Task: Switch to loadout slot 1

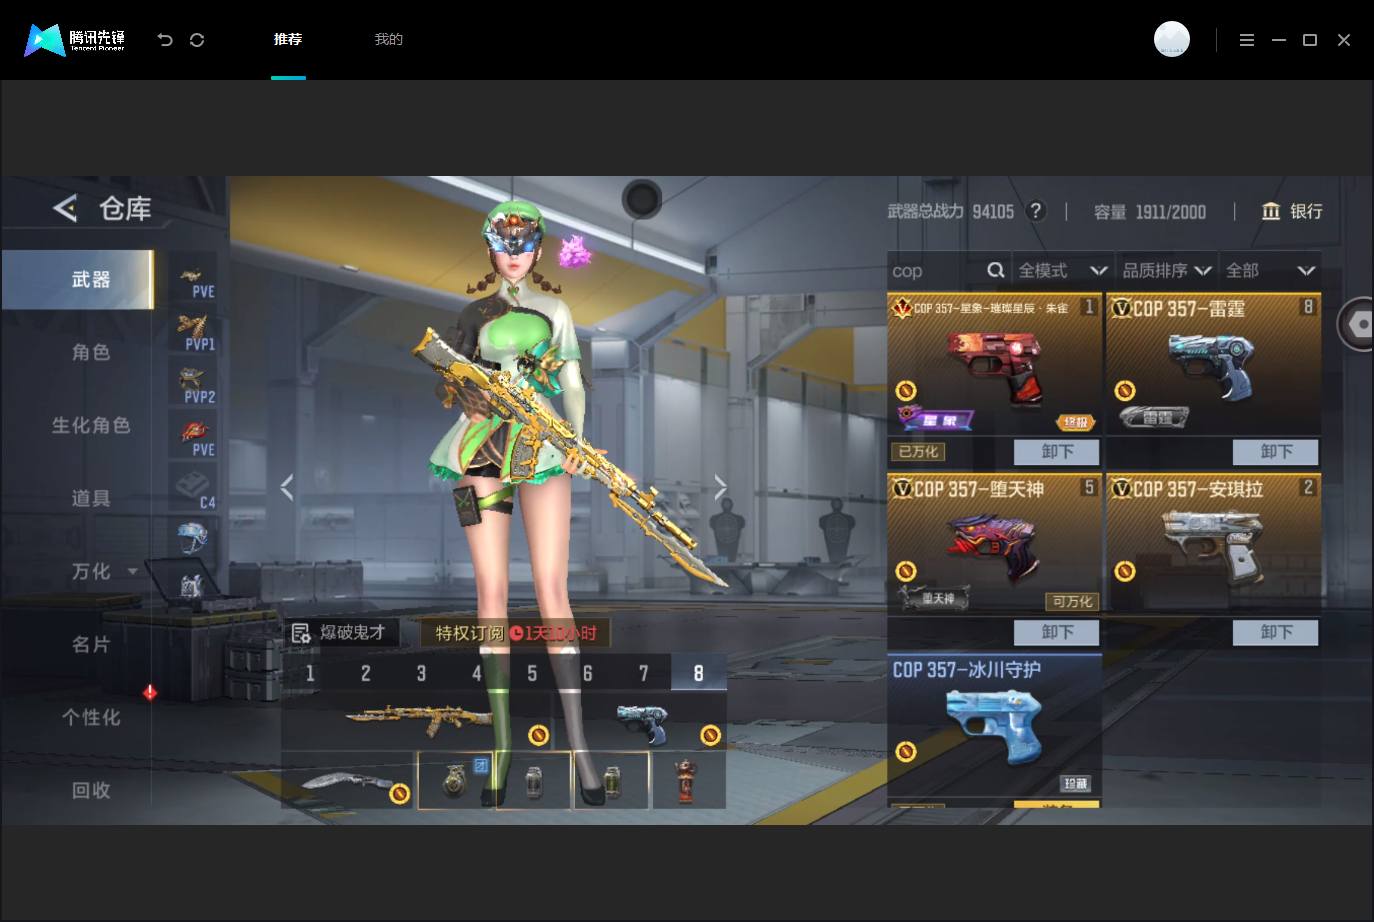Action: (310, 673)
